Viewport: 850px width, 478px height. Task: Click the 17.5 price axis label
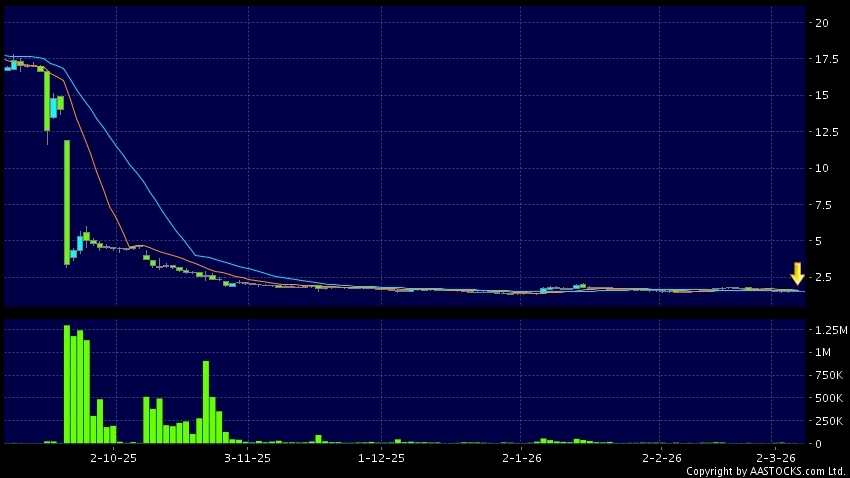(x=825, y=59)
